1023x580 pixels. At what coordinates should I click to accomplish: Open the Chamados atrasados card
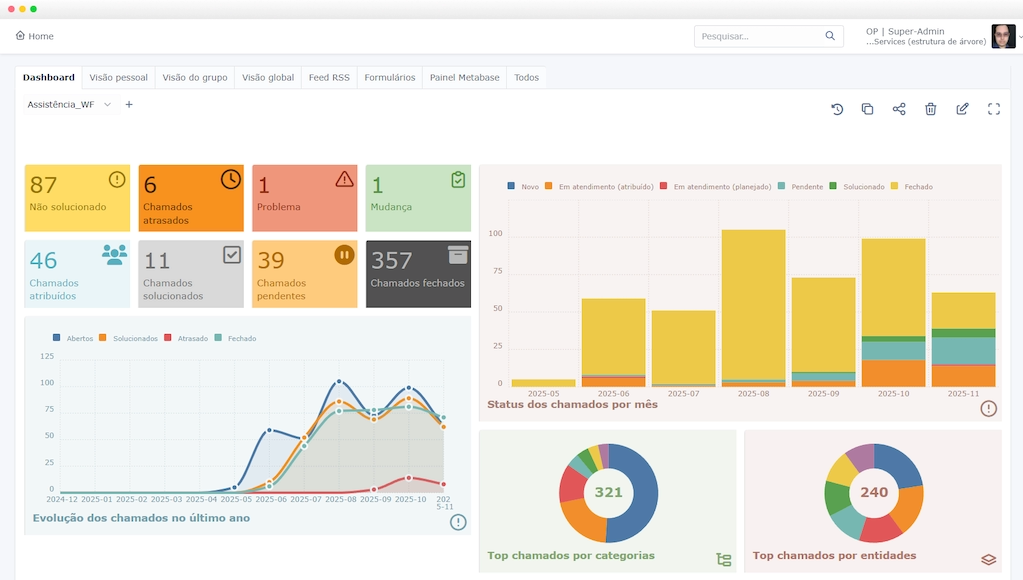(x=190, y=198)
